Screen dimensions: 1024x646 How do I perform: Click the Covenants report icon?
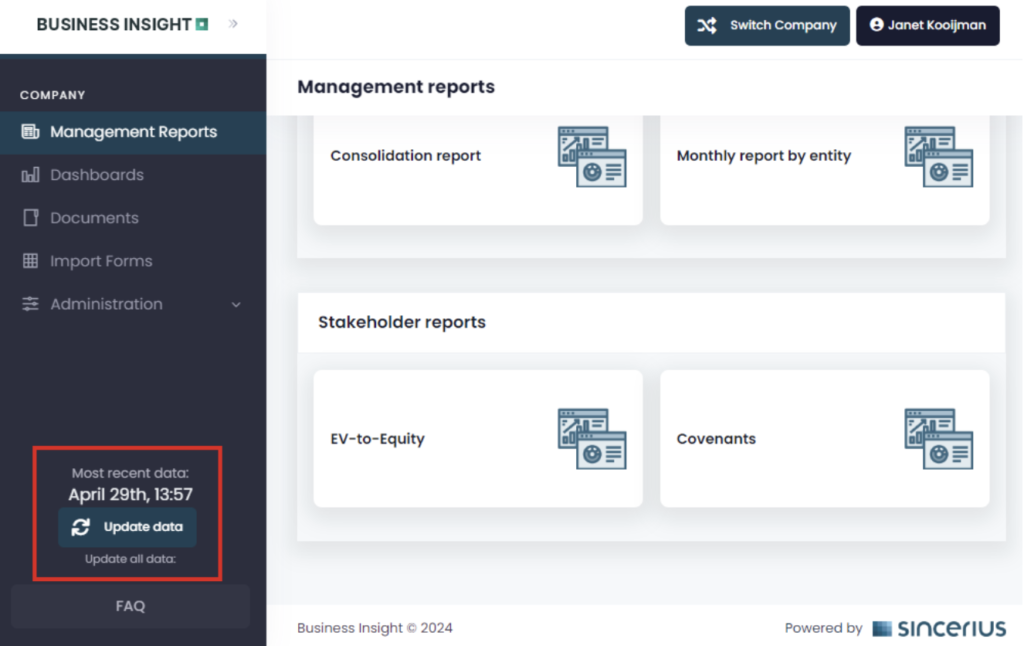[x=938, y=439]
